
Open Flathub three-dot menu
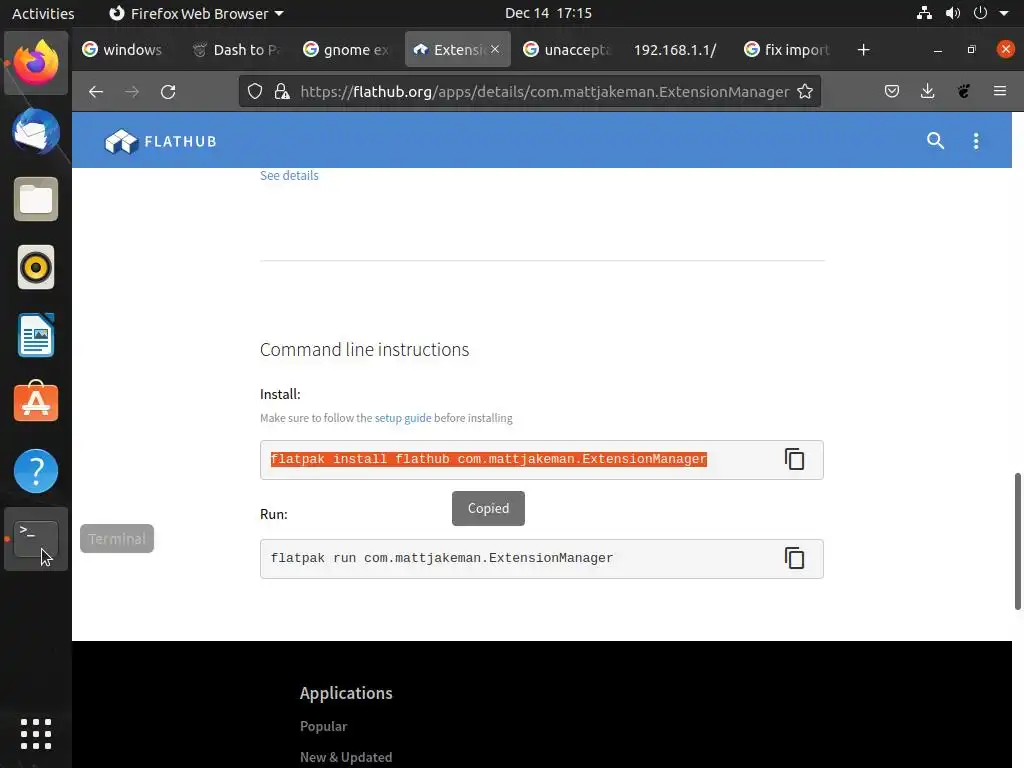(x=976, y=141)
